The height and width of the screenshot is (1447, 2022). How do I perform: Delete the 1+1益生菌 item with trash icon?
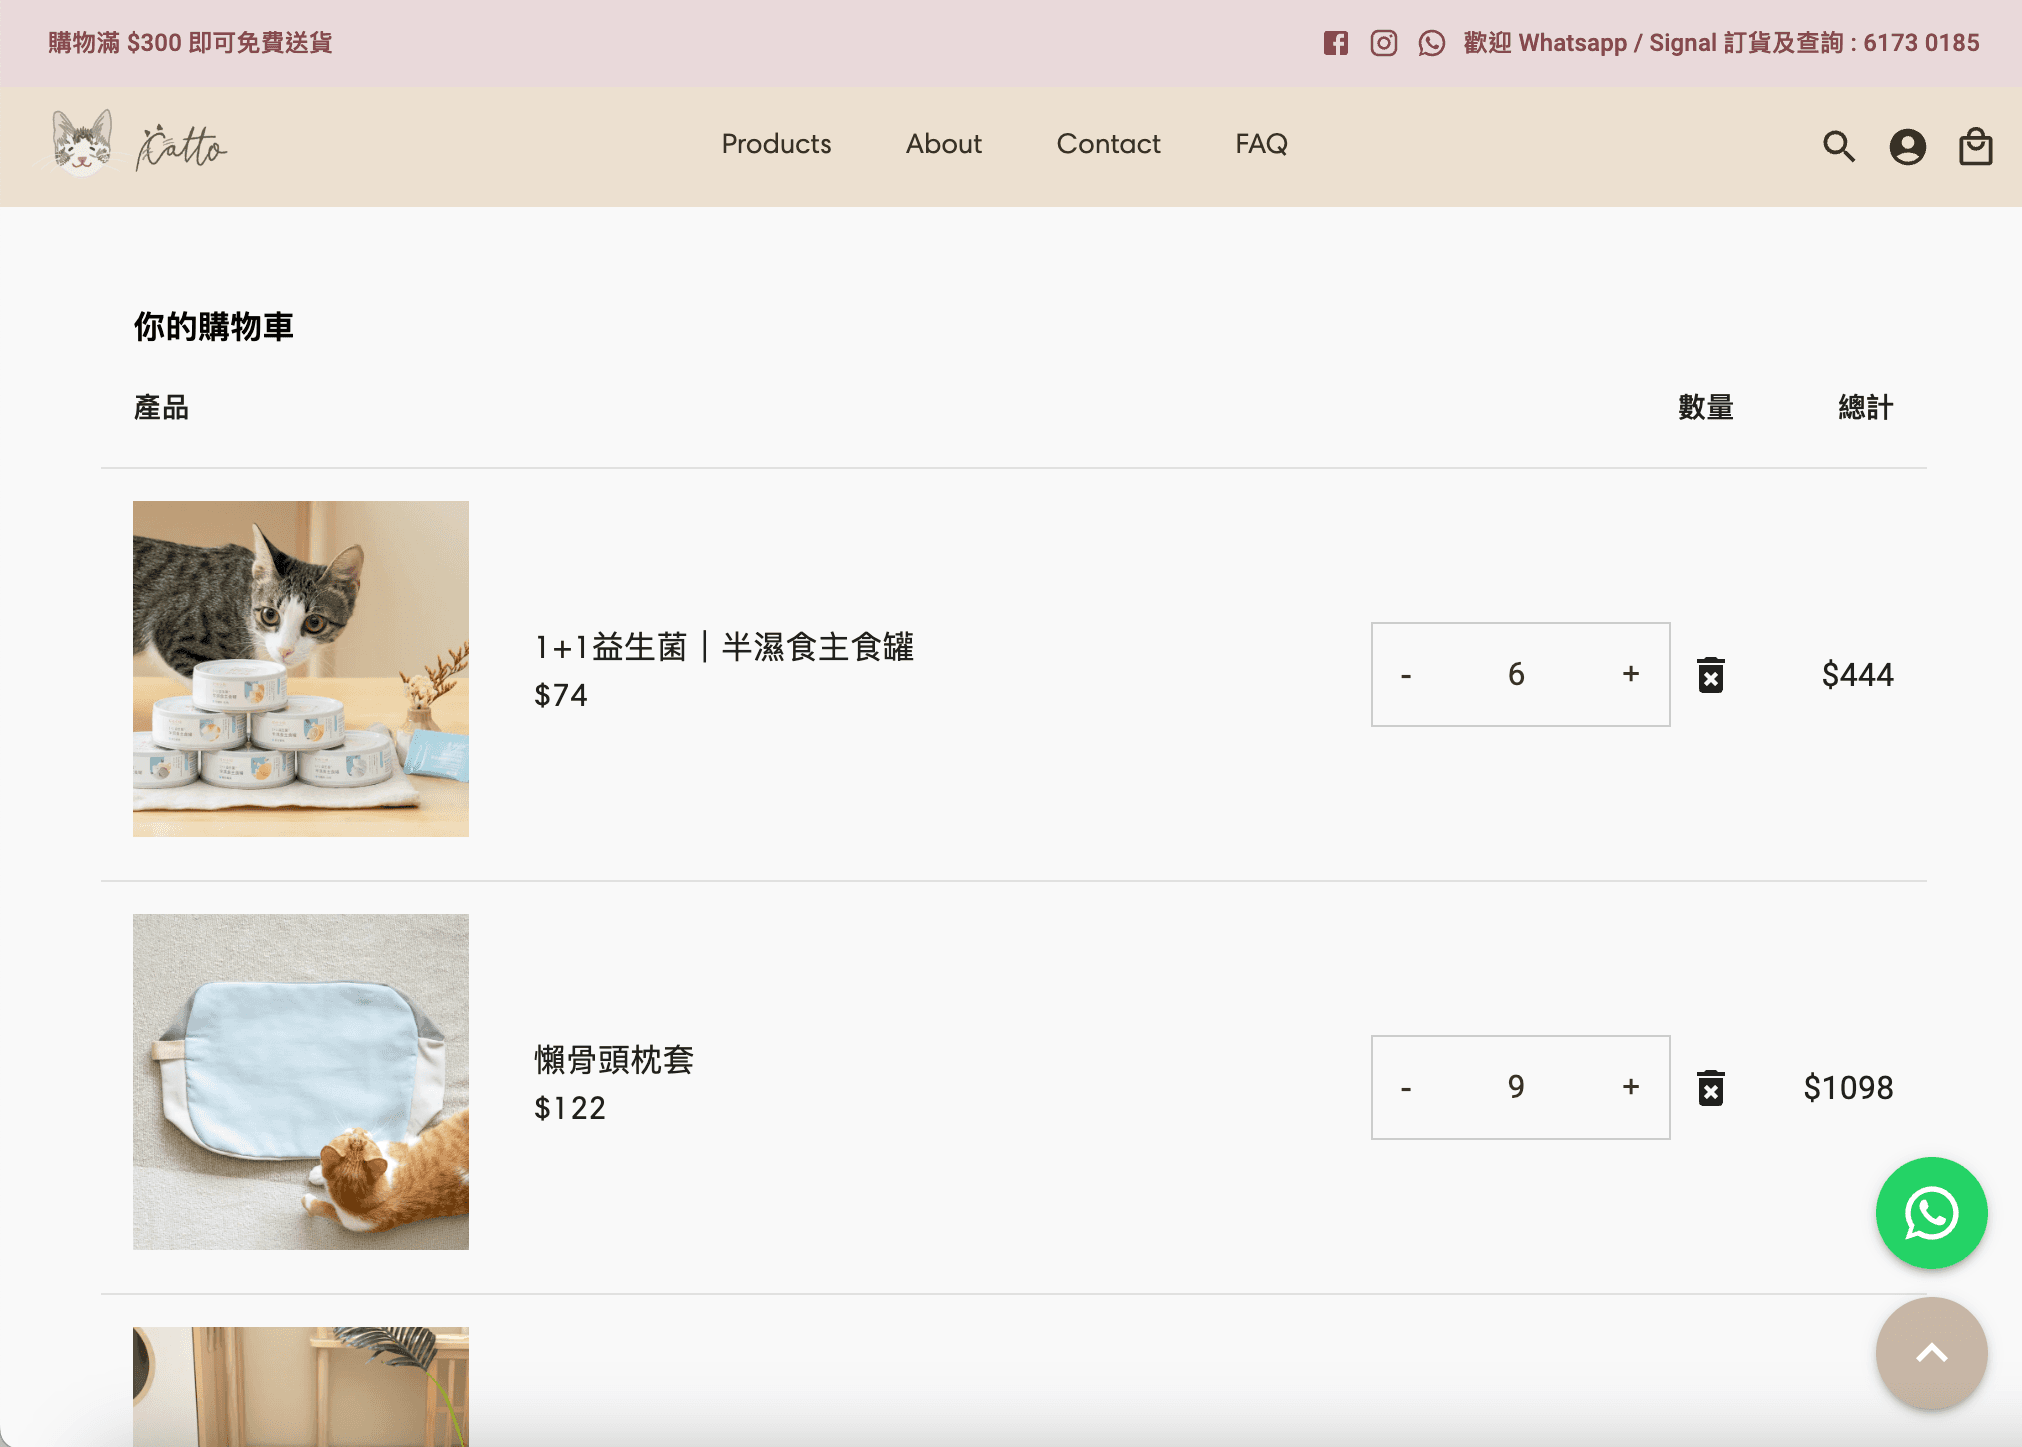coord(1710,675)
